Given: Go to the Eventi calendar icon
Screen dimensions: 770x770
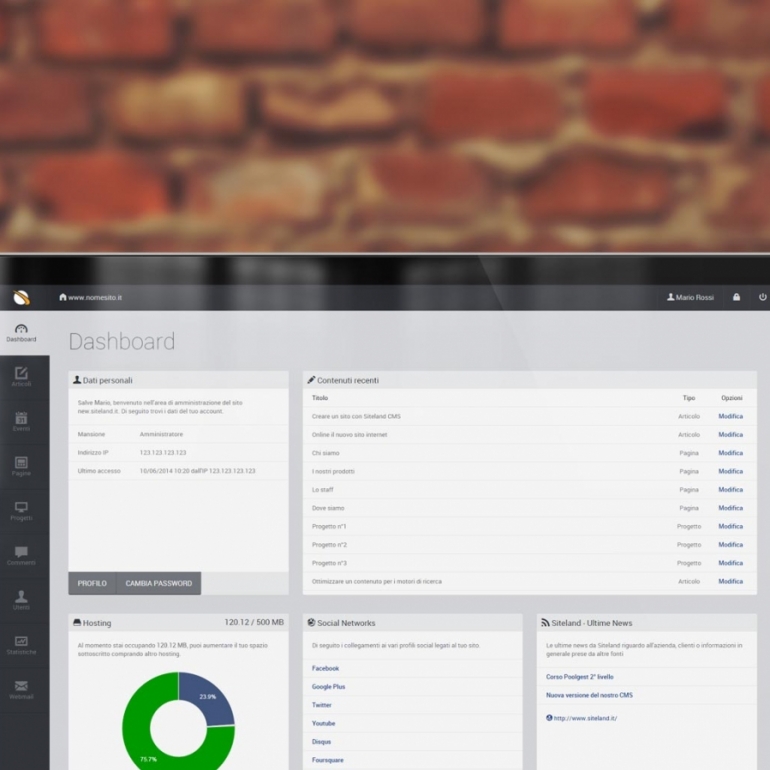Looking at the screenshot, I should 21,420.
